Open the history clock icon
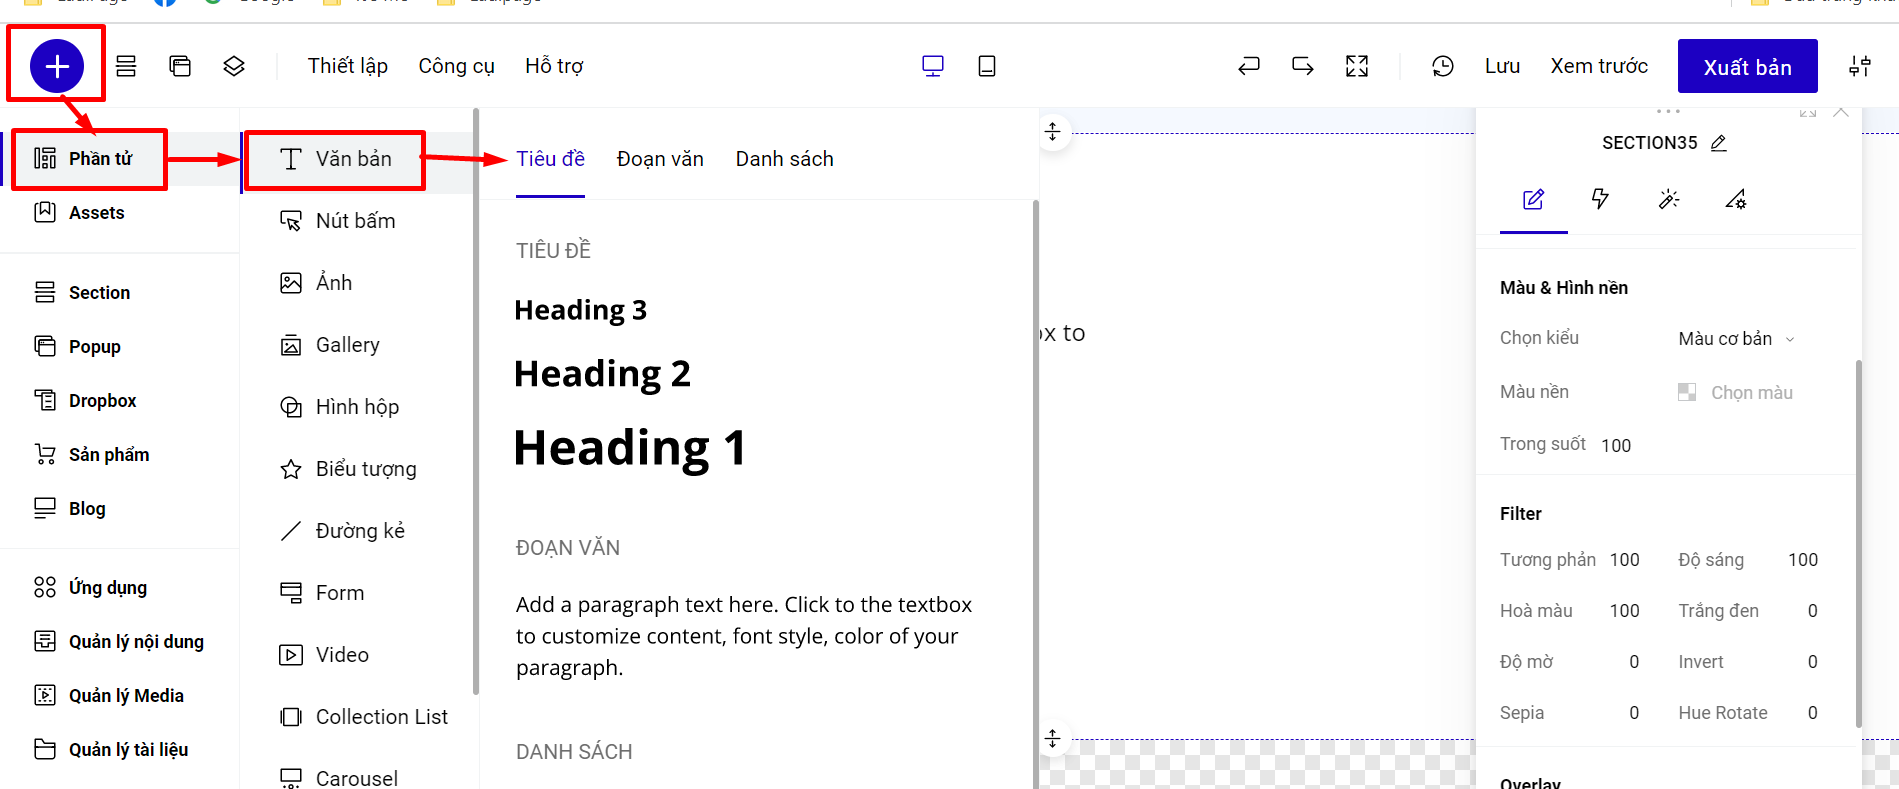1899x789 pixels. 1442,66
